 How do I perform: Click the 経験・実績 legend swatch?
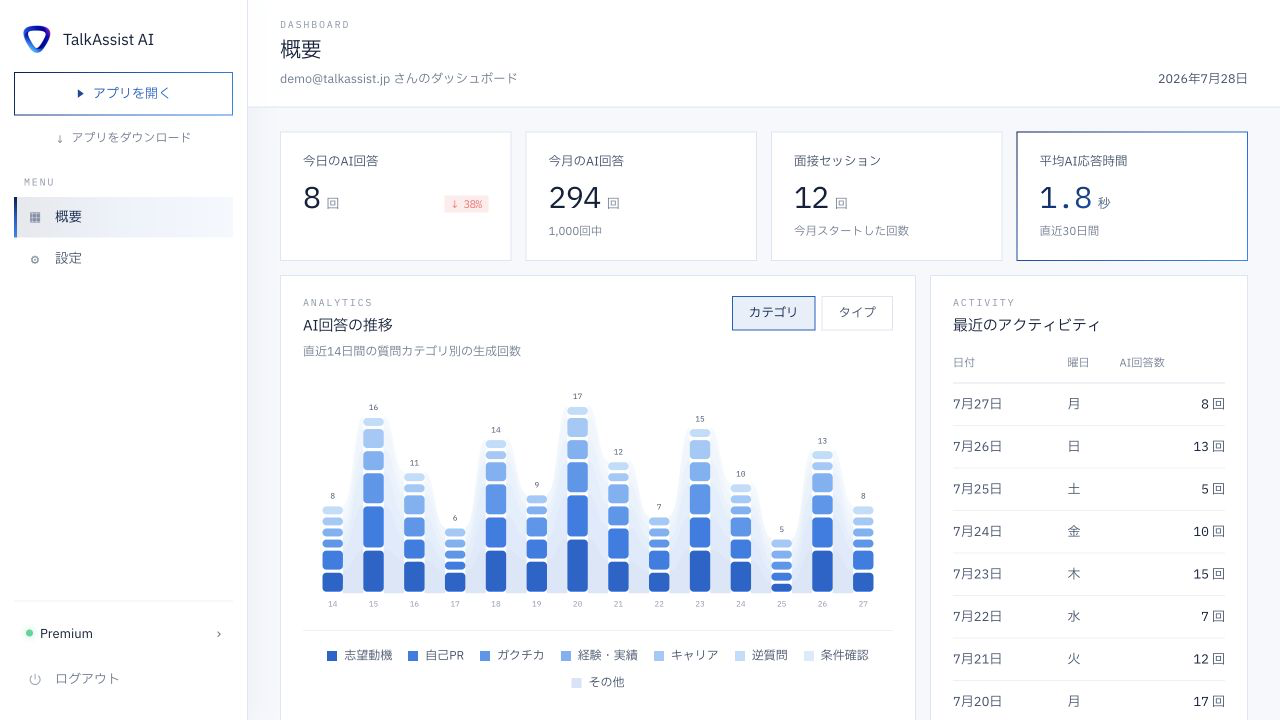[x=566, y=656]
